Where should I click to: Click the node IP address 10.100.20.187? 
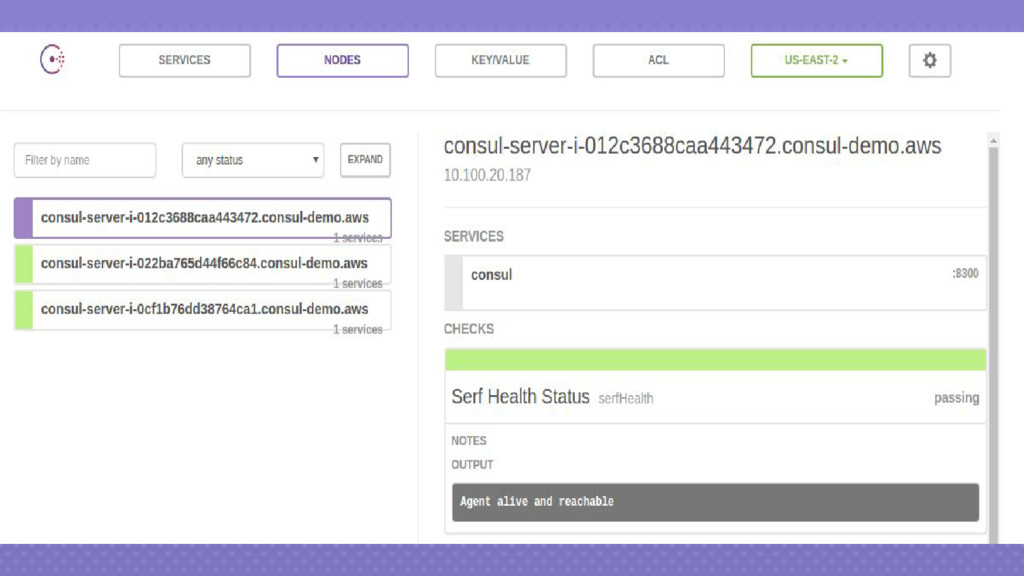coord(487,175)
